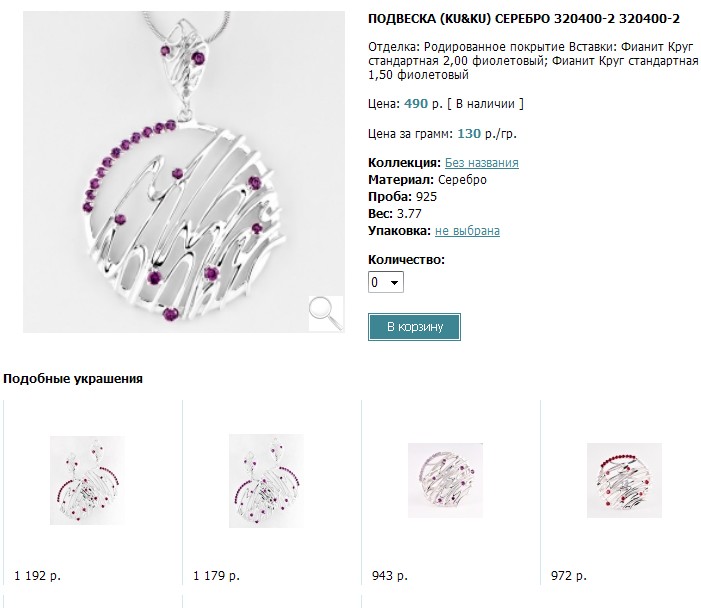This screenshot has height=608, width=701.
Task: Open the Без названия collection link
Action: pyautogui.click(x=481, y=163)
